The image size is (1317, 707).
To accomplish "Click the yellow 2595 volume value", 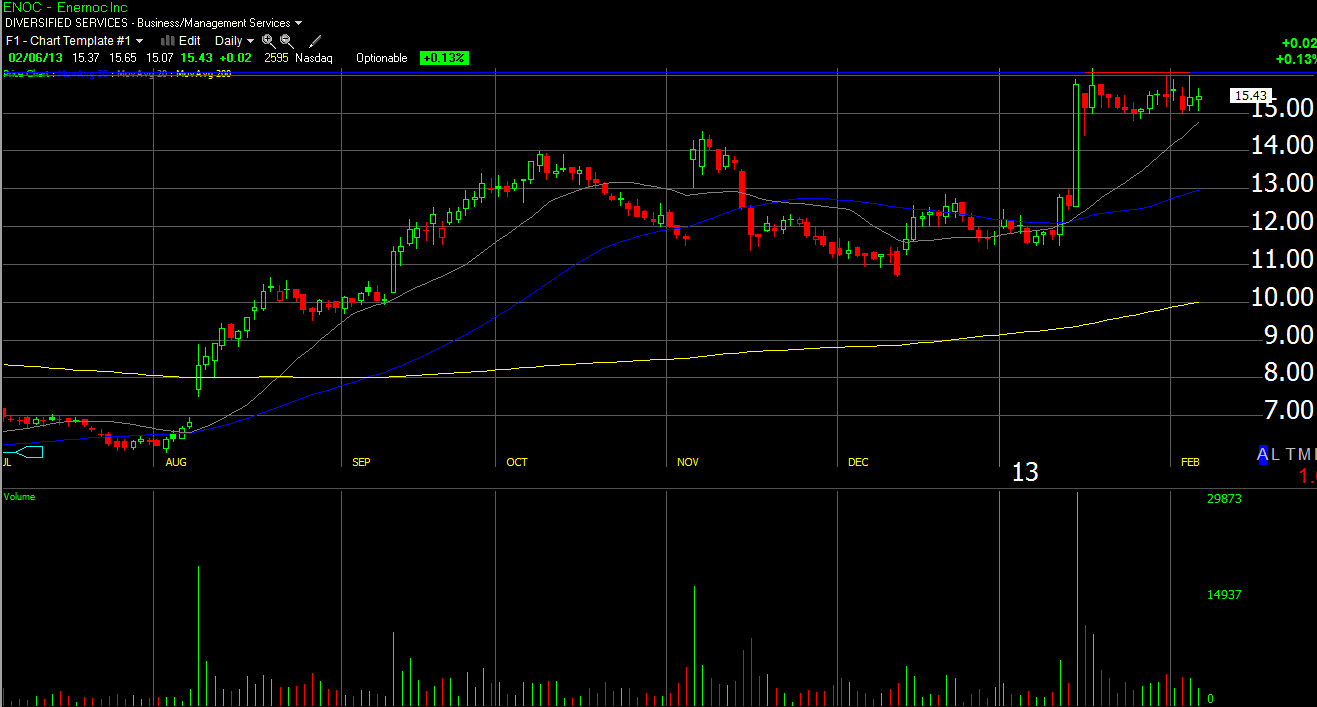I will pyautogui.click(x=276, y=58).
